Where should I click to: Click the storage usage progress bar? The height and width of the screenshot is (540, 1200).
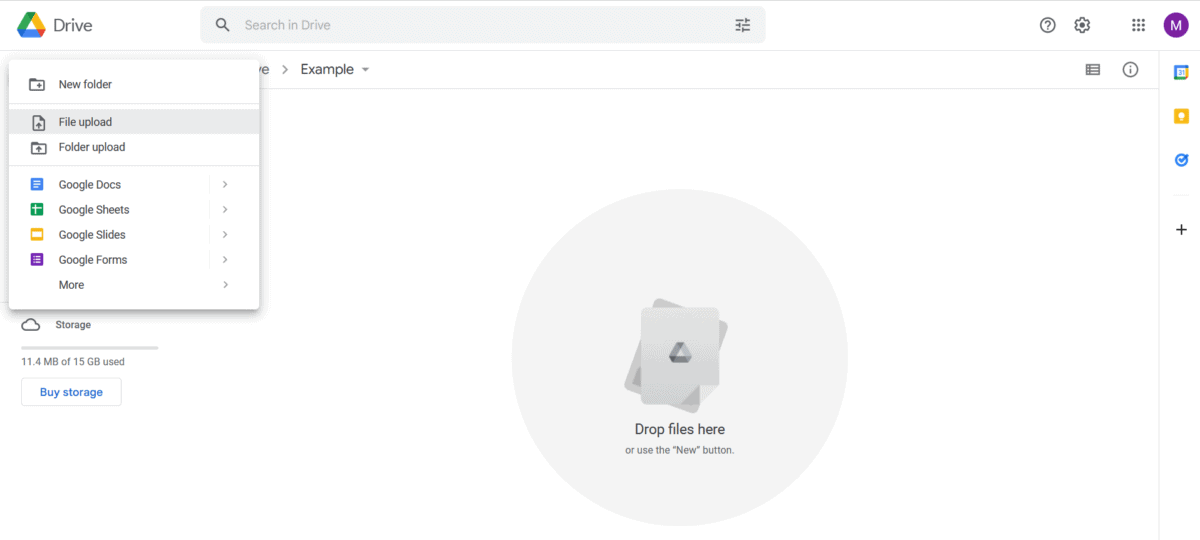tap(89, 348)
